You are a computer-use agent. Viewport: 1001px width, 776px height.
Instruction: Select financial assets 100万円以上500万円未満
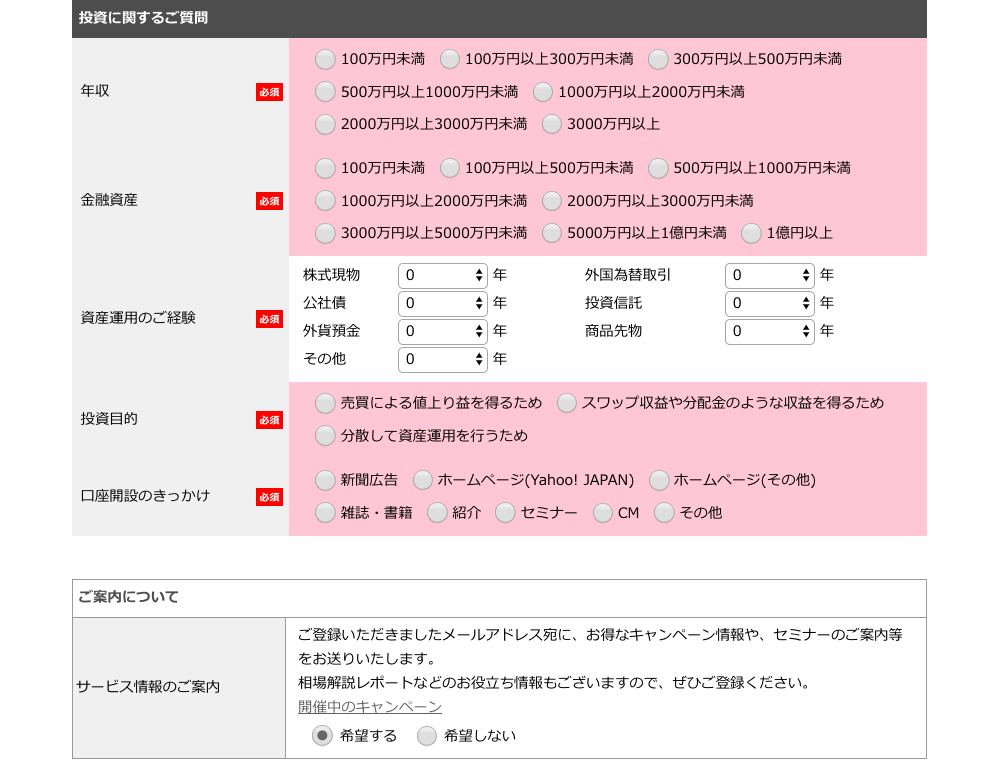(449, 168)
